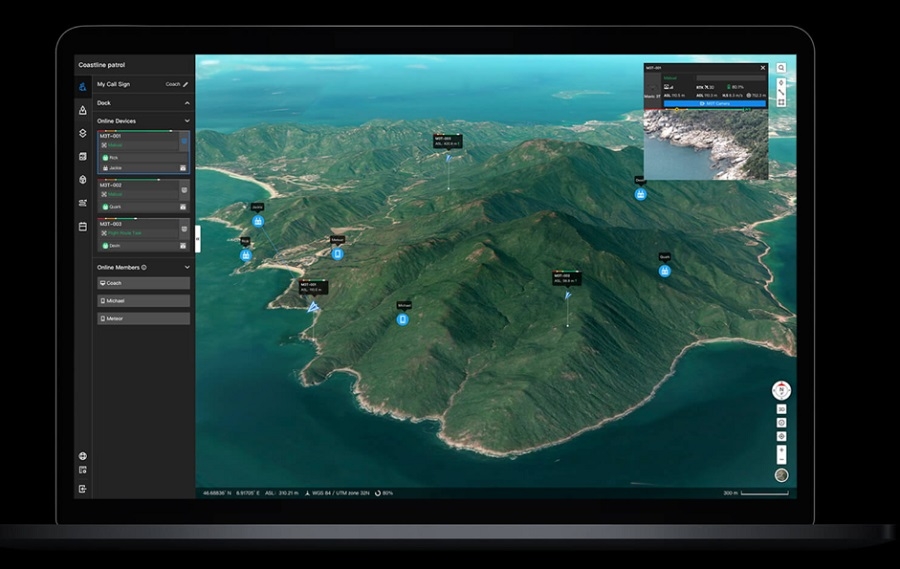This screenshot has width=900, height=569.
Task: Open the layers sidebar icon
Action: 83,133
